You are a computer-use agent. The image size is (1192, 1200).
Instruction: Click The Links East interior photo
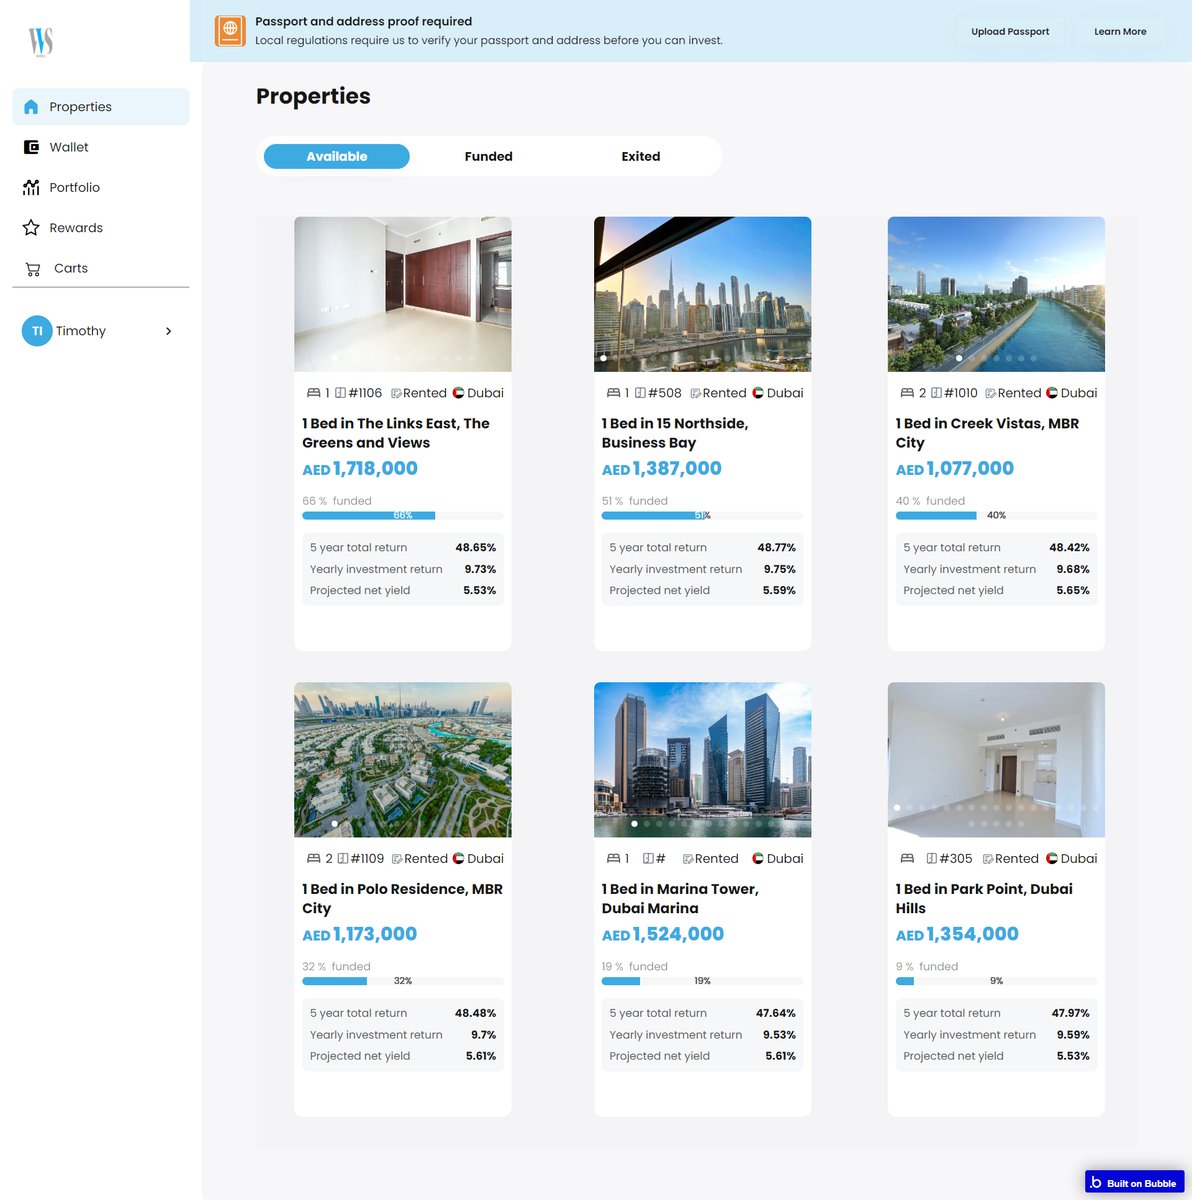click(x=403, y=294)
